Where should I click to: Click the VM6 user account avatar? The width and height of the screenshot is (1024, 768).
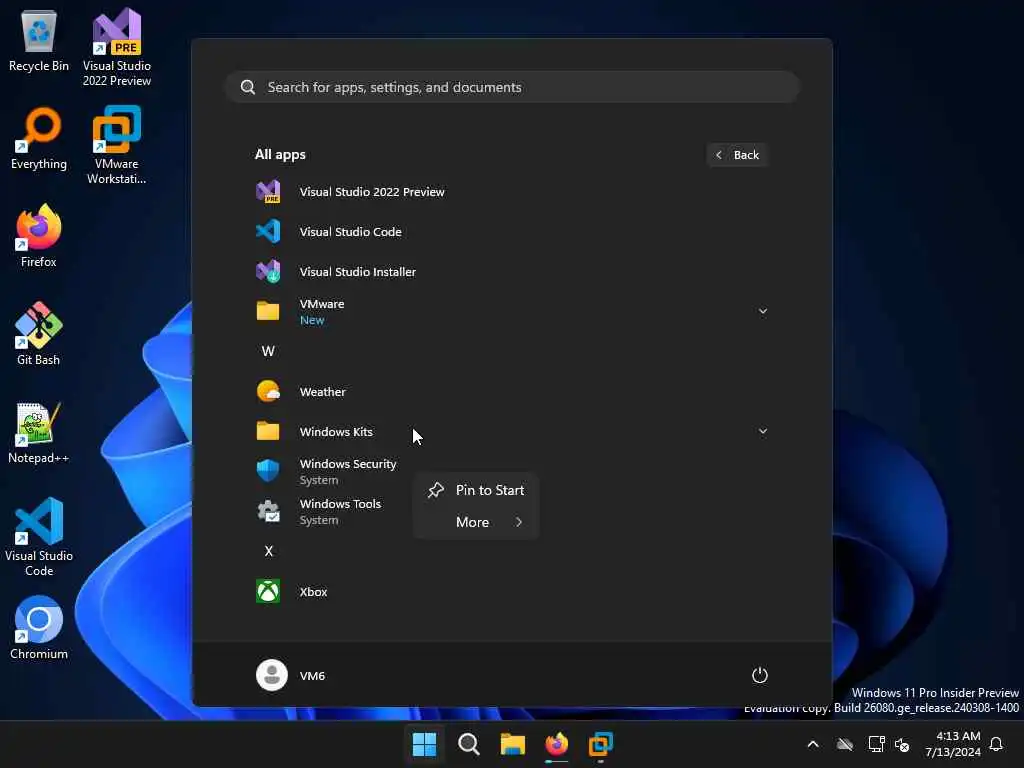272,675
